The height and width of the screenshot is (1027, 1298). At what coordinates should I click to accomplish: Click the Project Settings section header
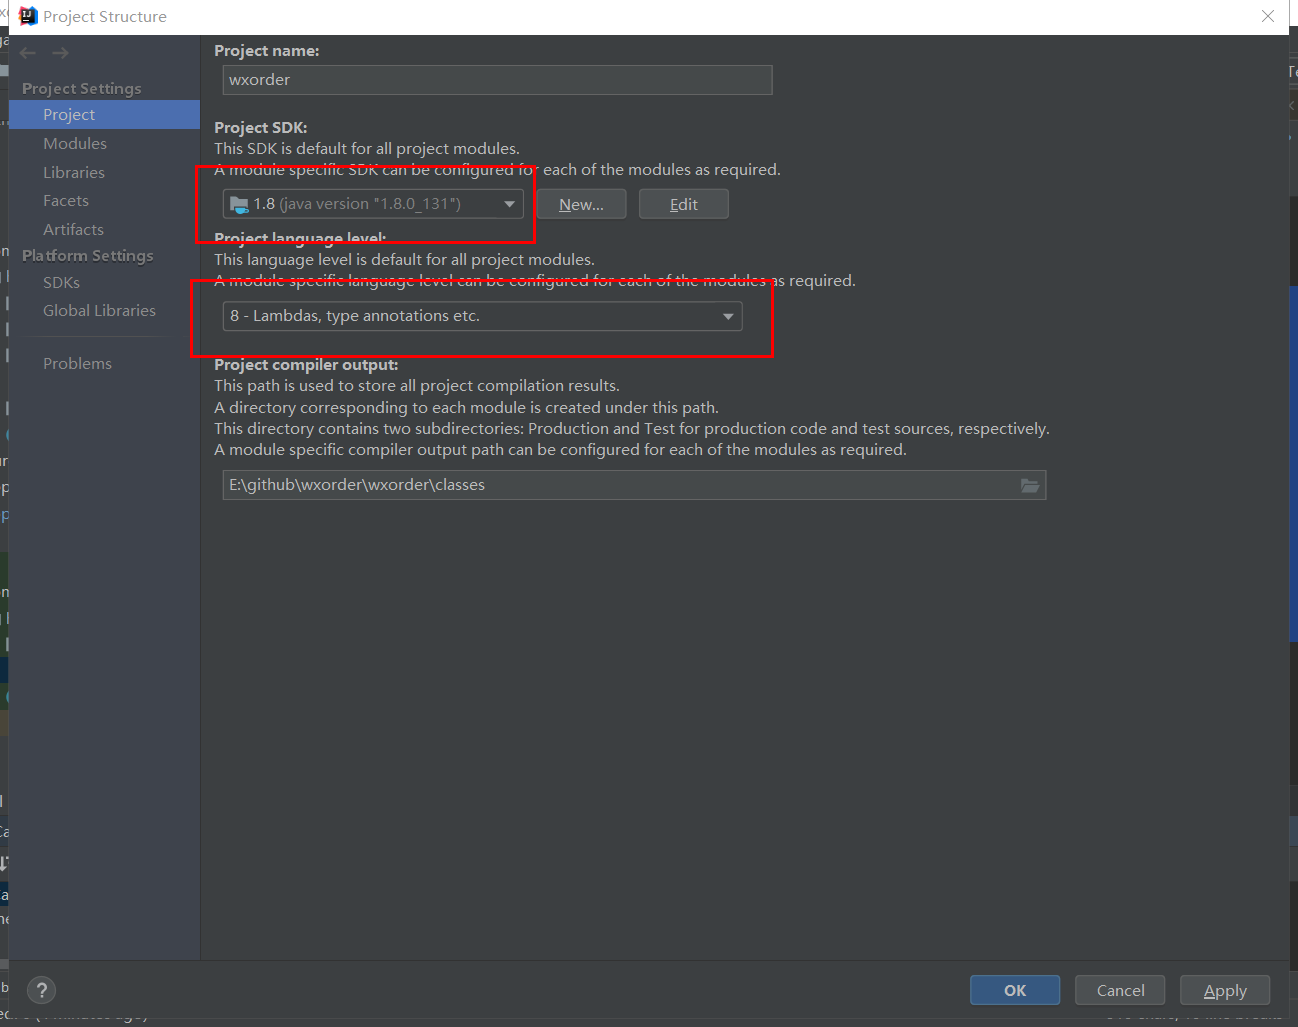coord(82,88)
